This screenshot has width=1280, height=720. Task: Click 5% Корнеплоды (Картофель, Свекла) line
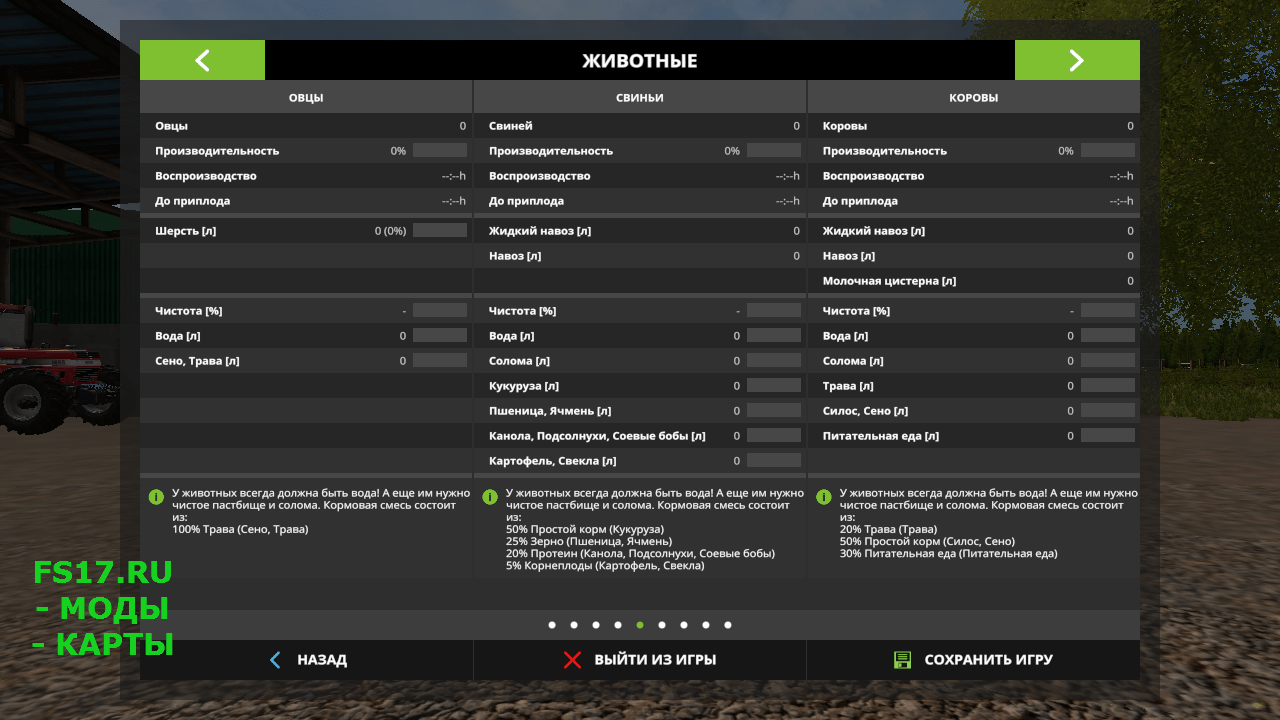[605, 565]
